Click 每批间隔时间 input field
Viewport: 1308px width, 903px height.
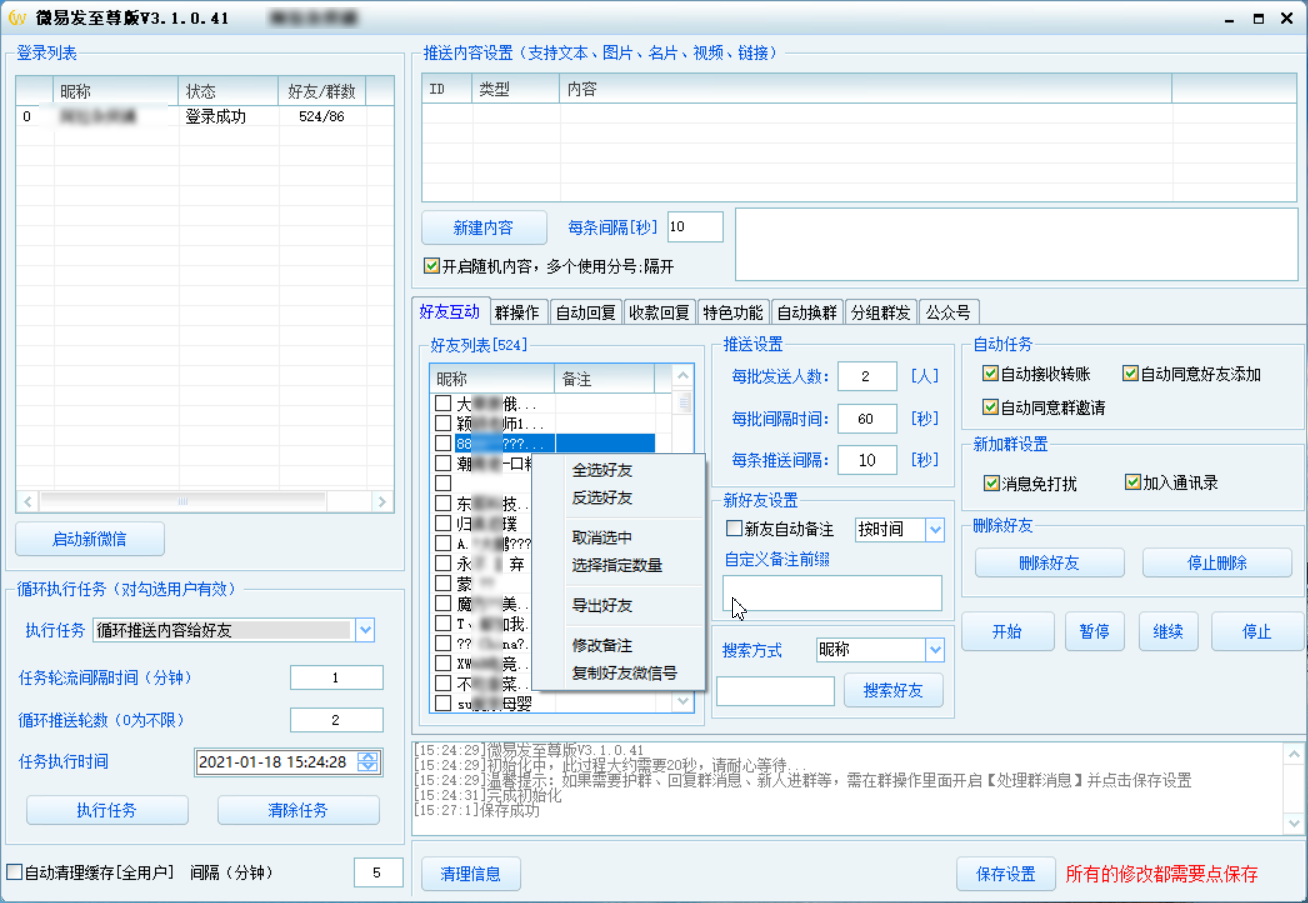pos(867,418)
